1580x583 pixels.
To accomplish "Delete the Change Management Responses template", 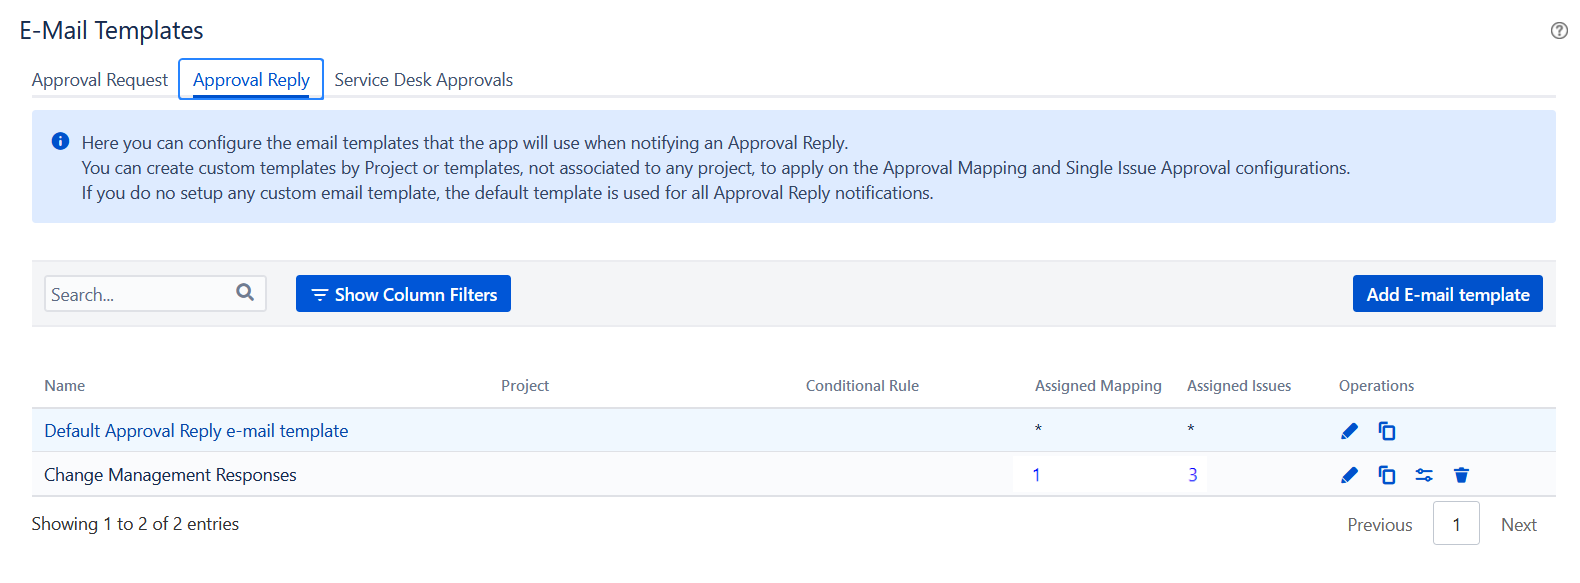I will 1461,475.
